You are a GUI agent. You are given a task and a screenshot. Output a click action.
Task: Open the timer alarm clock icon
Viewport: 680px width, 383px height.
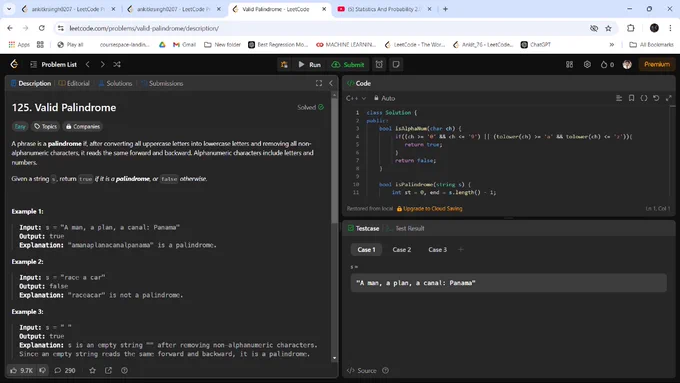pyautogui.click(x=379, y=64)
